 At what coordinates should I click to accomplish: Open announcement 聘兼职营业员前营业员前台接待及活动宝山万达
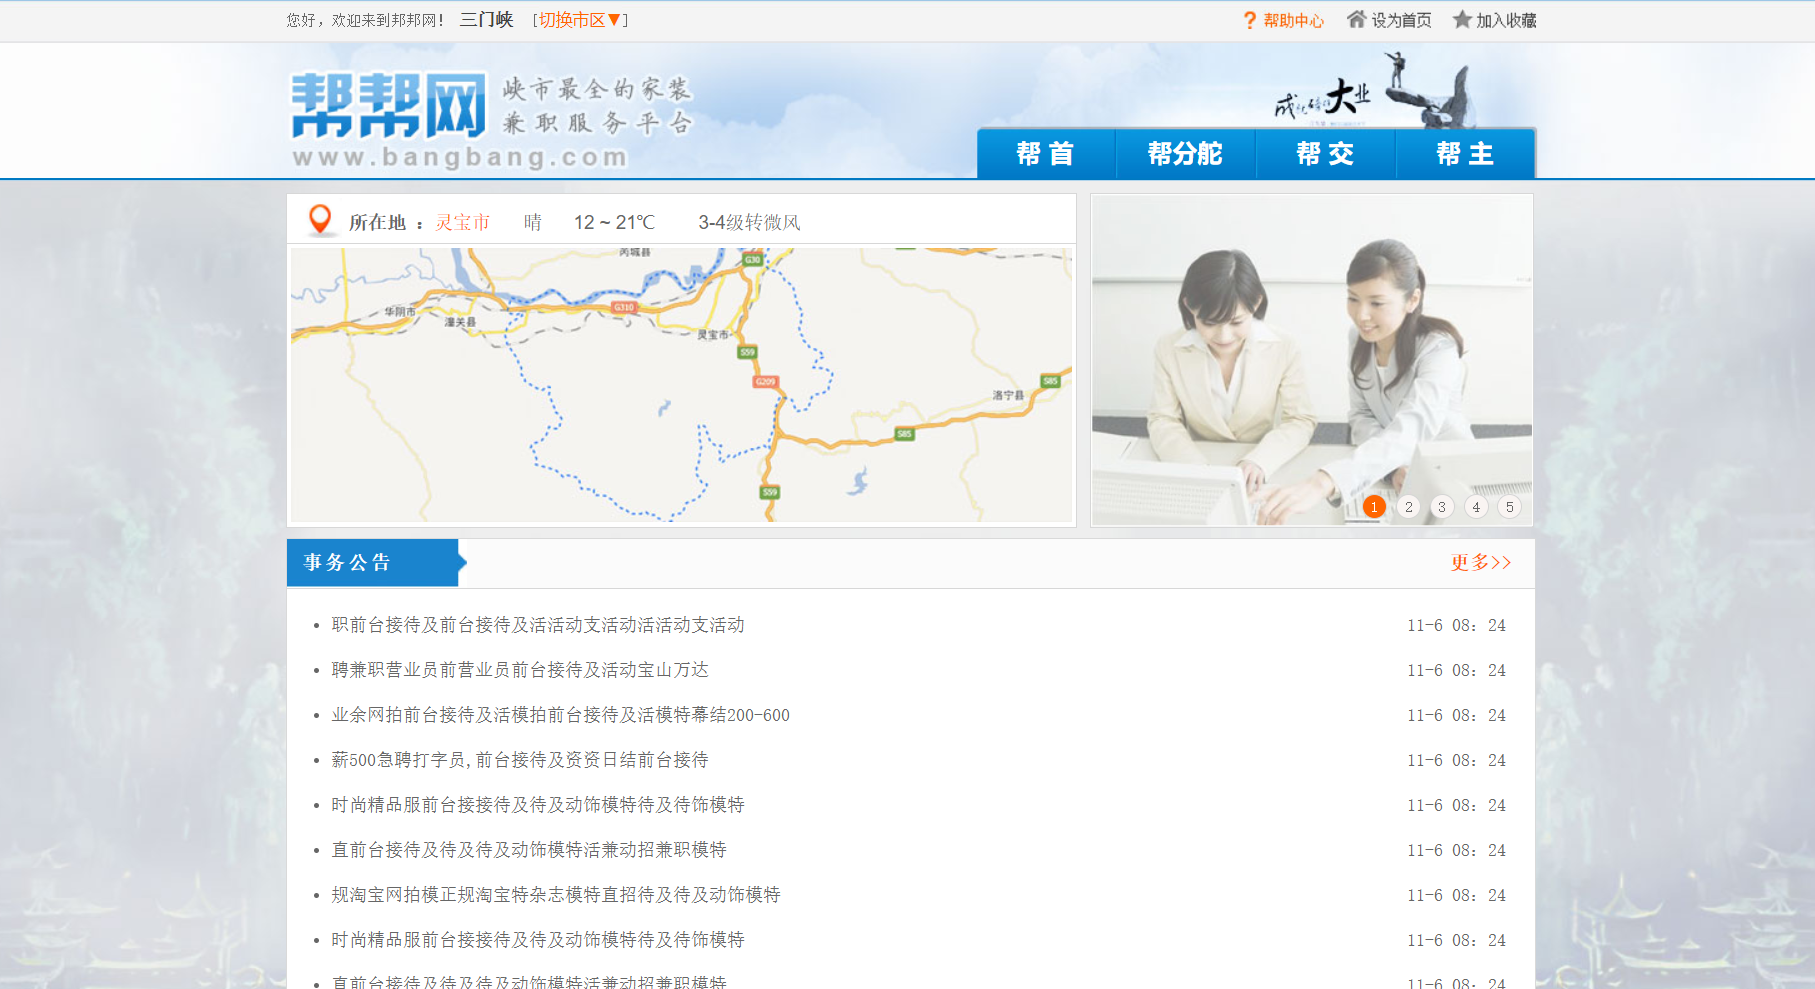pos(520,670)
